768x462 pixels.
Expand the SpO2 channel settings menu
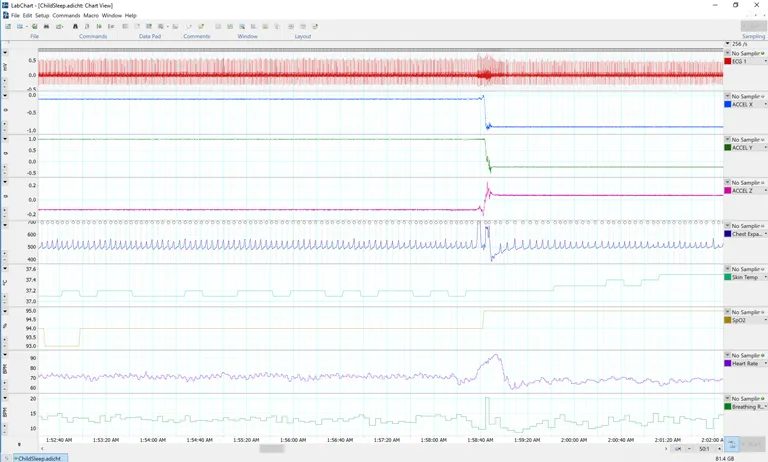tap(727, 312)
